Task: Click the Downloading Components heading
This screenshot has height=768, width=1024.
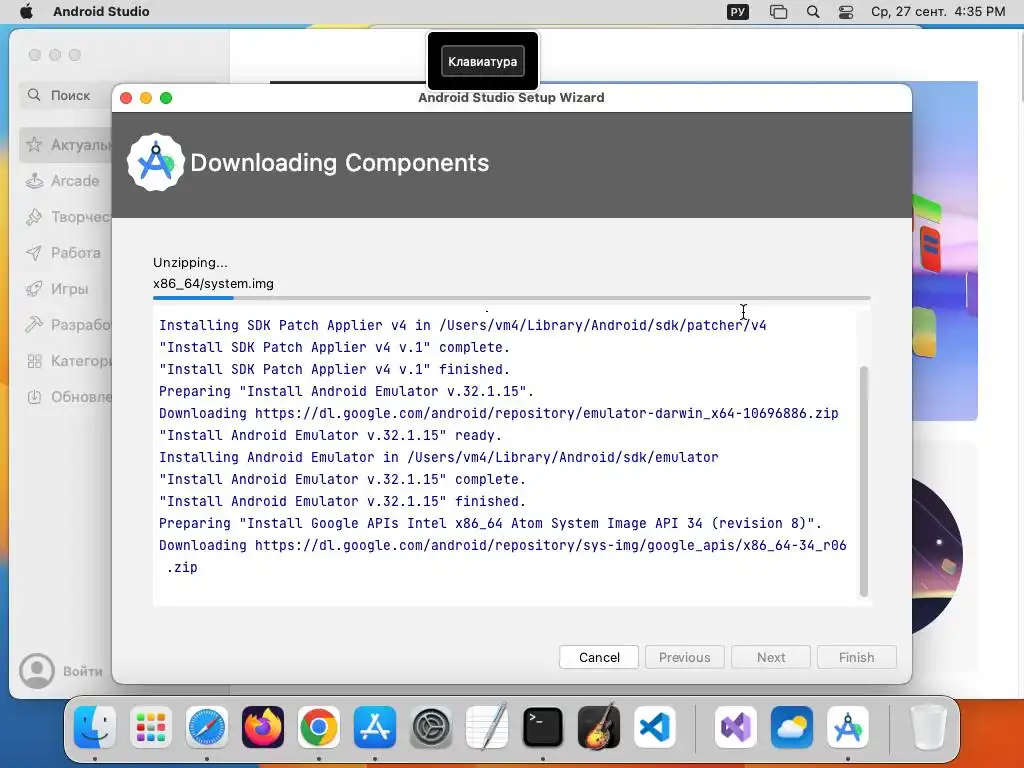Action: [x=340, y=163]
